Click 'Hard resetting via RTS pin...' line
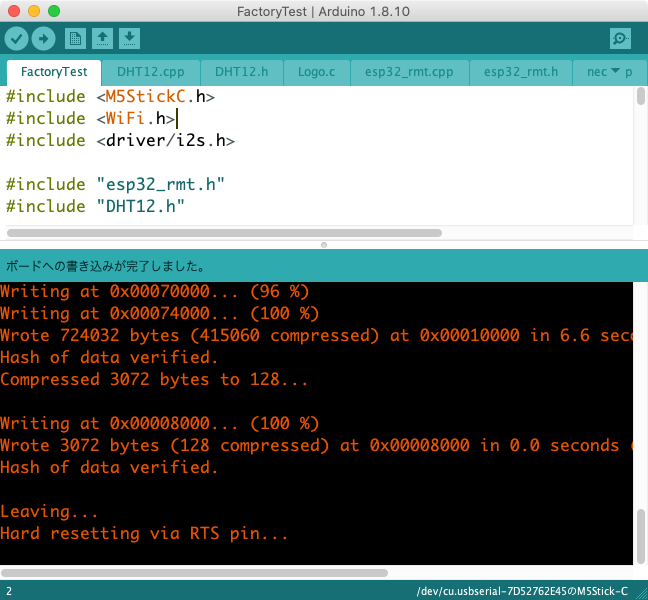 coord(144,533)
